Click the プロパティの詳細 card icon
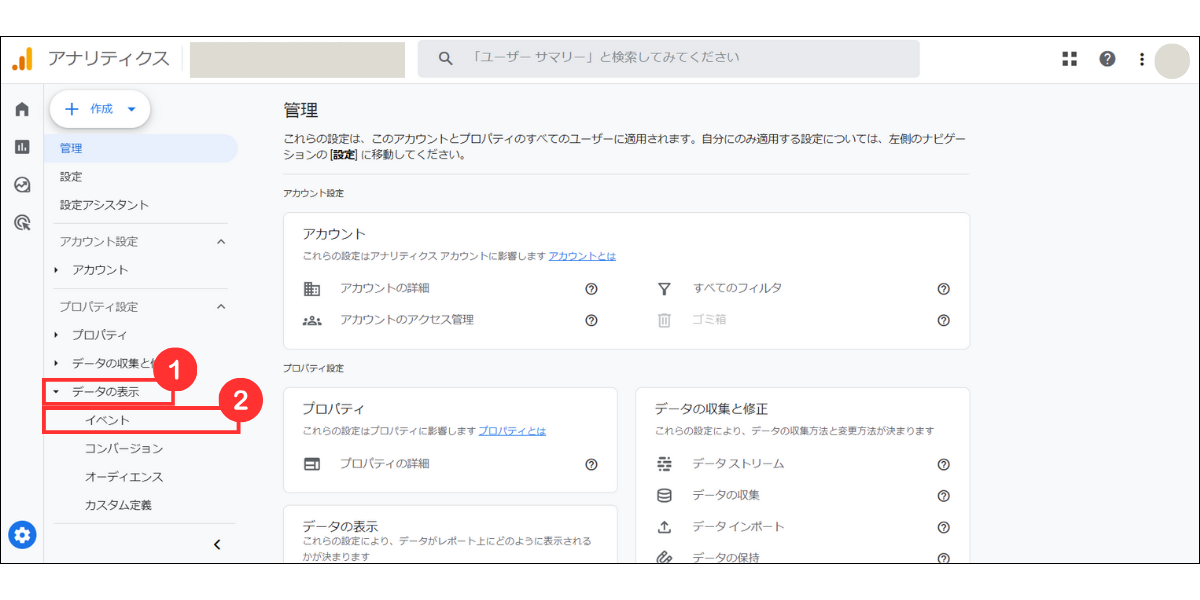 point(312,464)
